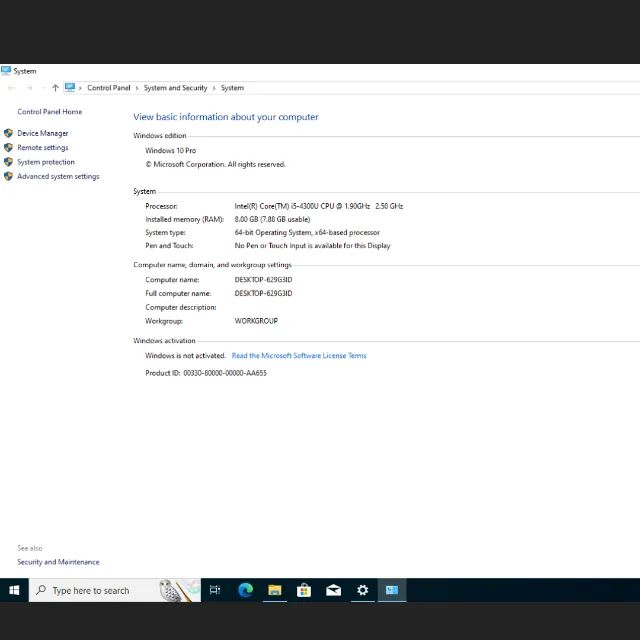The width and height of the screenshot is (640, 640).
Task: Select No Pen or Touch Input text
Action: tap(312, 245)
